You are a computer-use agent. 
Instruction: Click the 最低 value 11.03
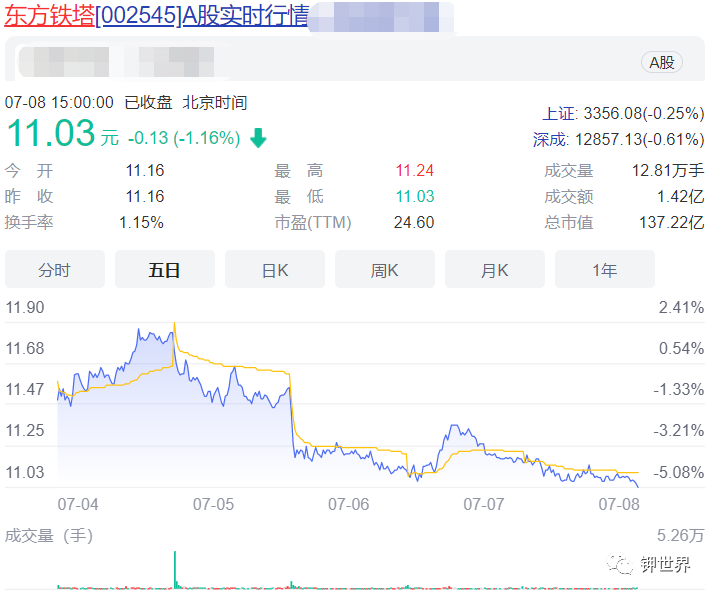pyautogui.click(x=415, y=197)
